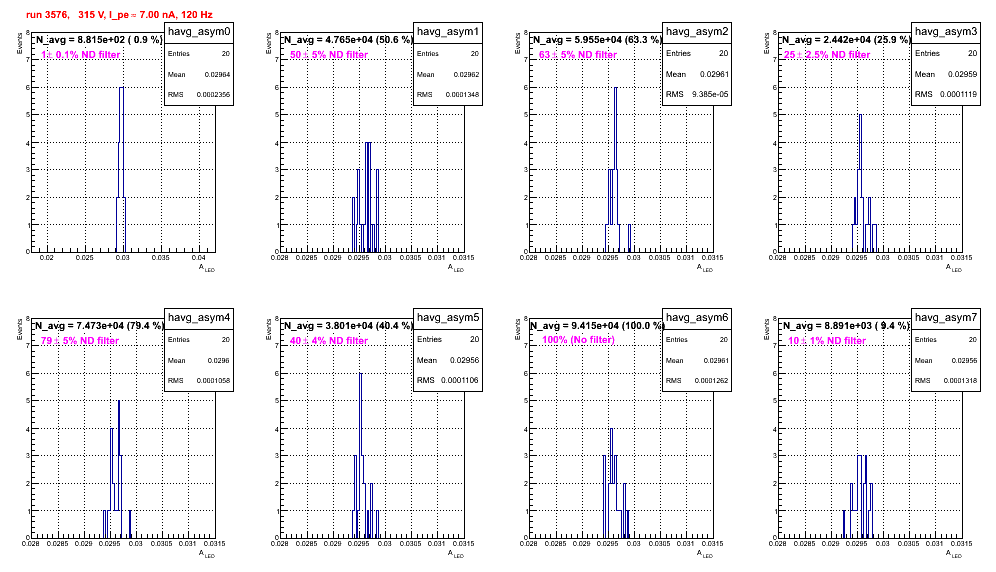Click Entries value 20 in havg_asym7 box
Image resolution: width=996 pixels, height=572 pixels.
[972, 340]
